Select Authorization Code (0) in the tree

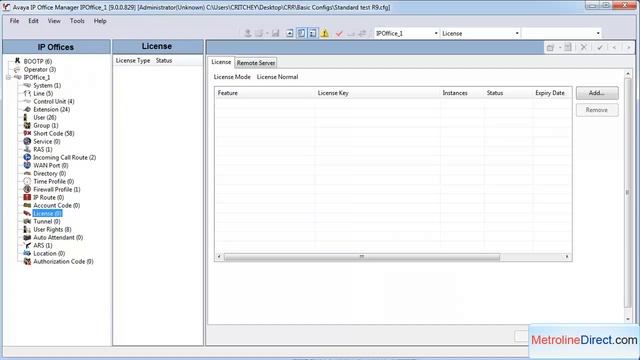point(63,261)
